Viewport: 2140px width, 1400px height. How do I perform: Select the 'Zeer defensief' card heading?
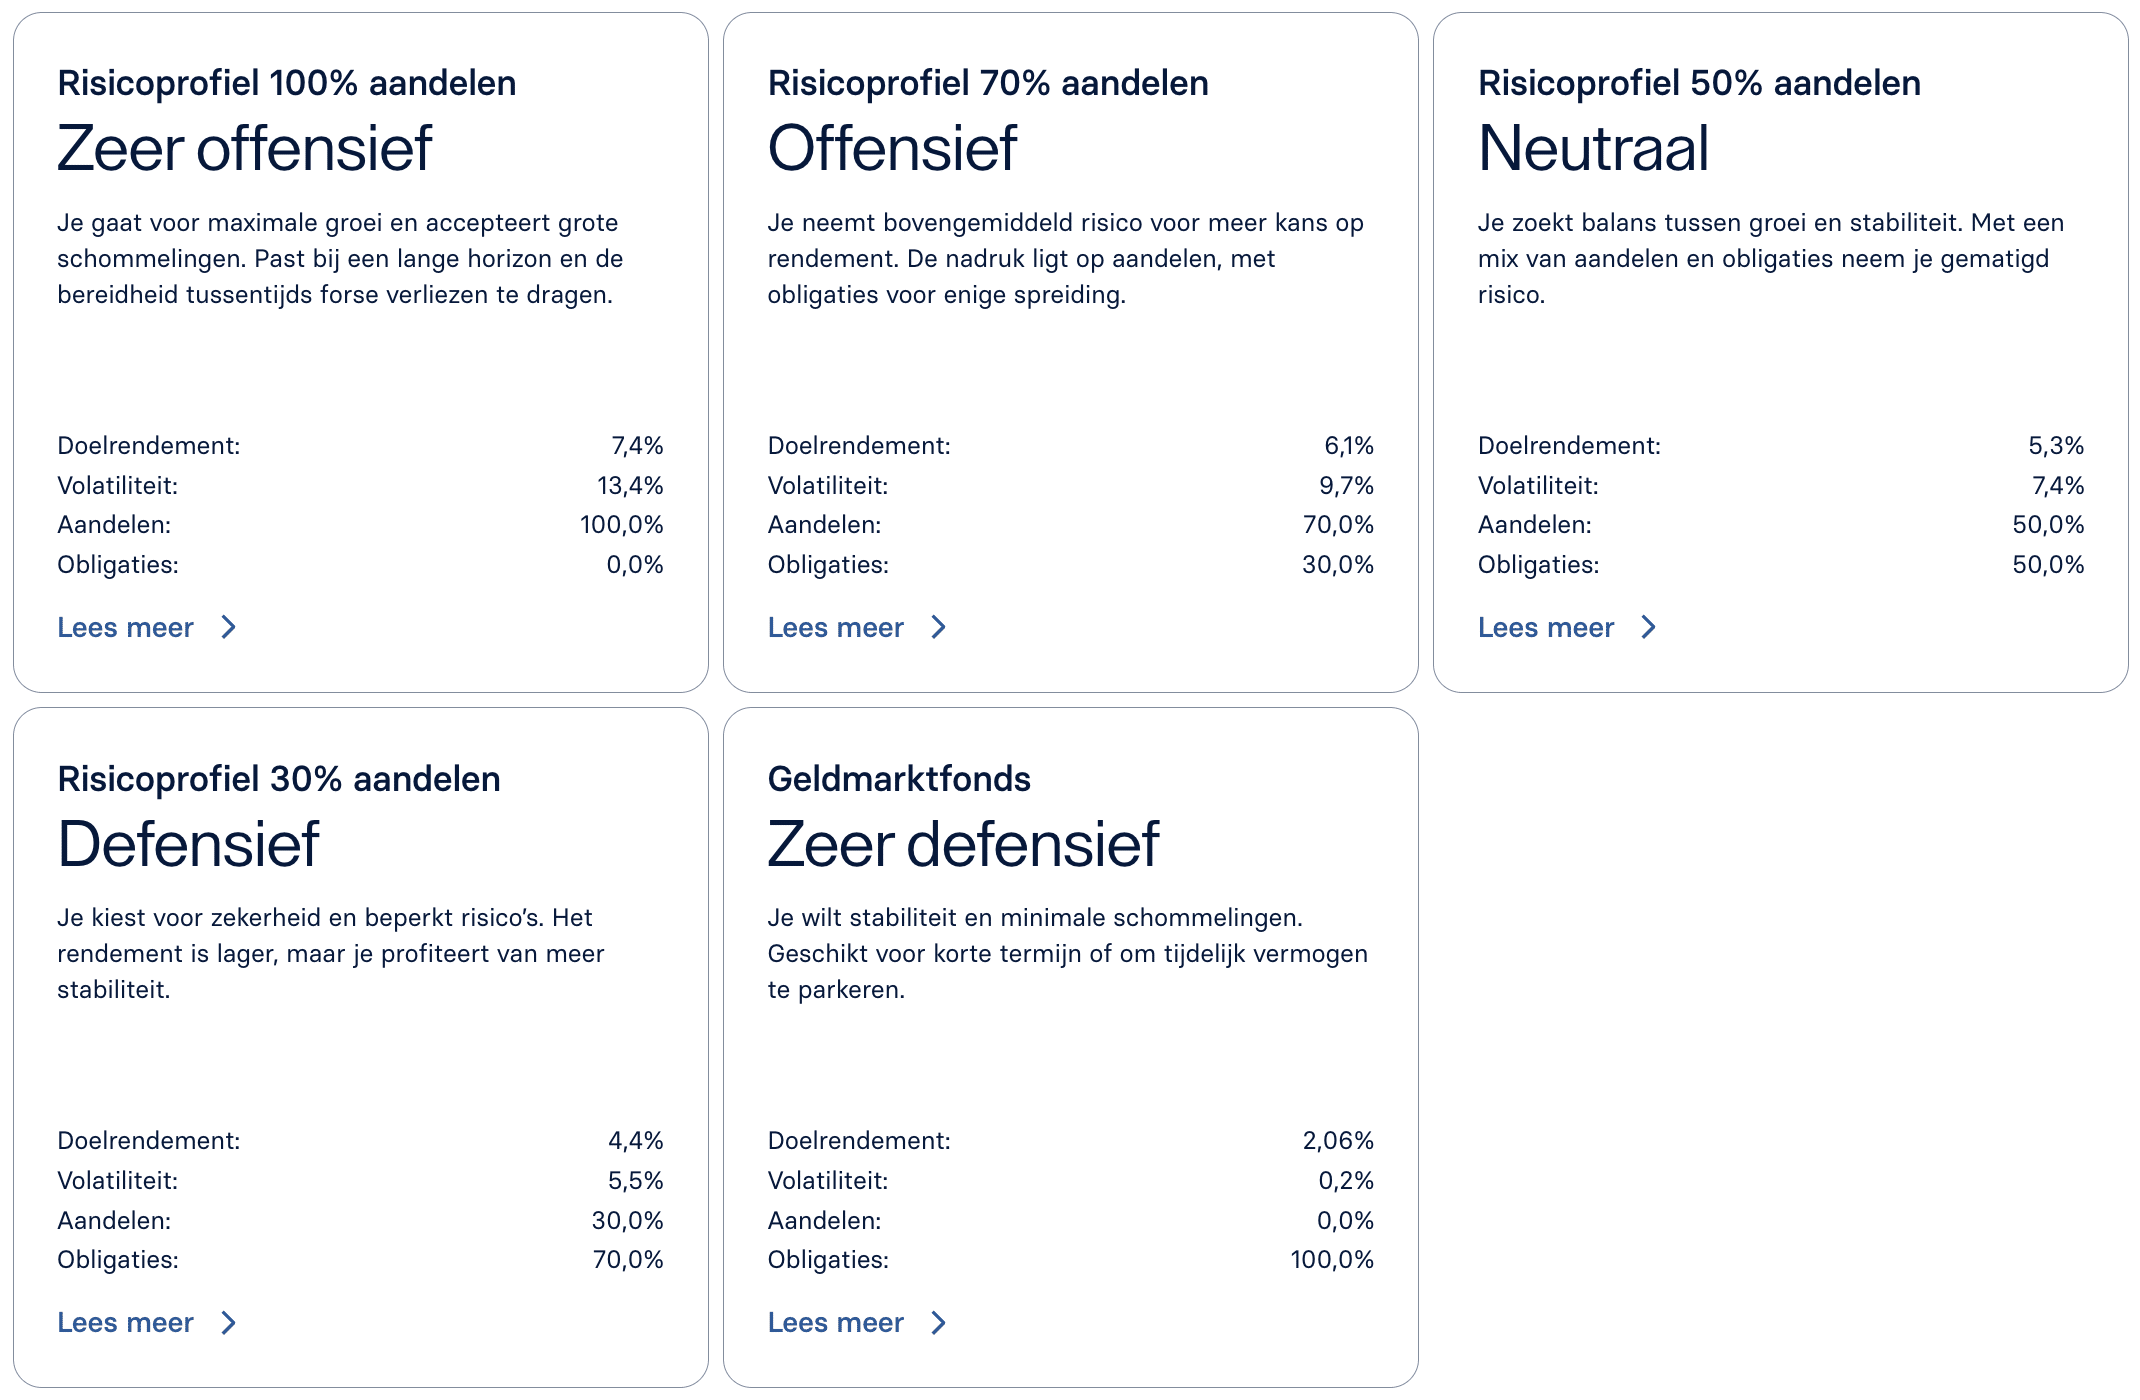963,844
